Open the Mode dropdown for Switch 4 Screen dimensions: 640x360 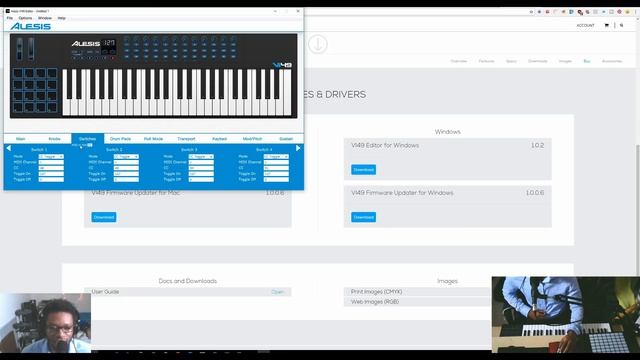276,156
